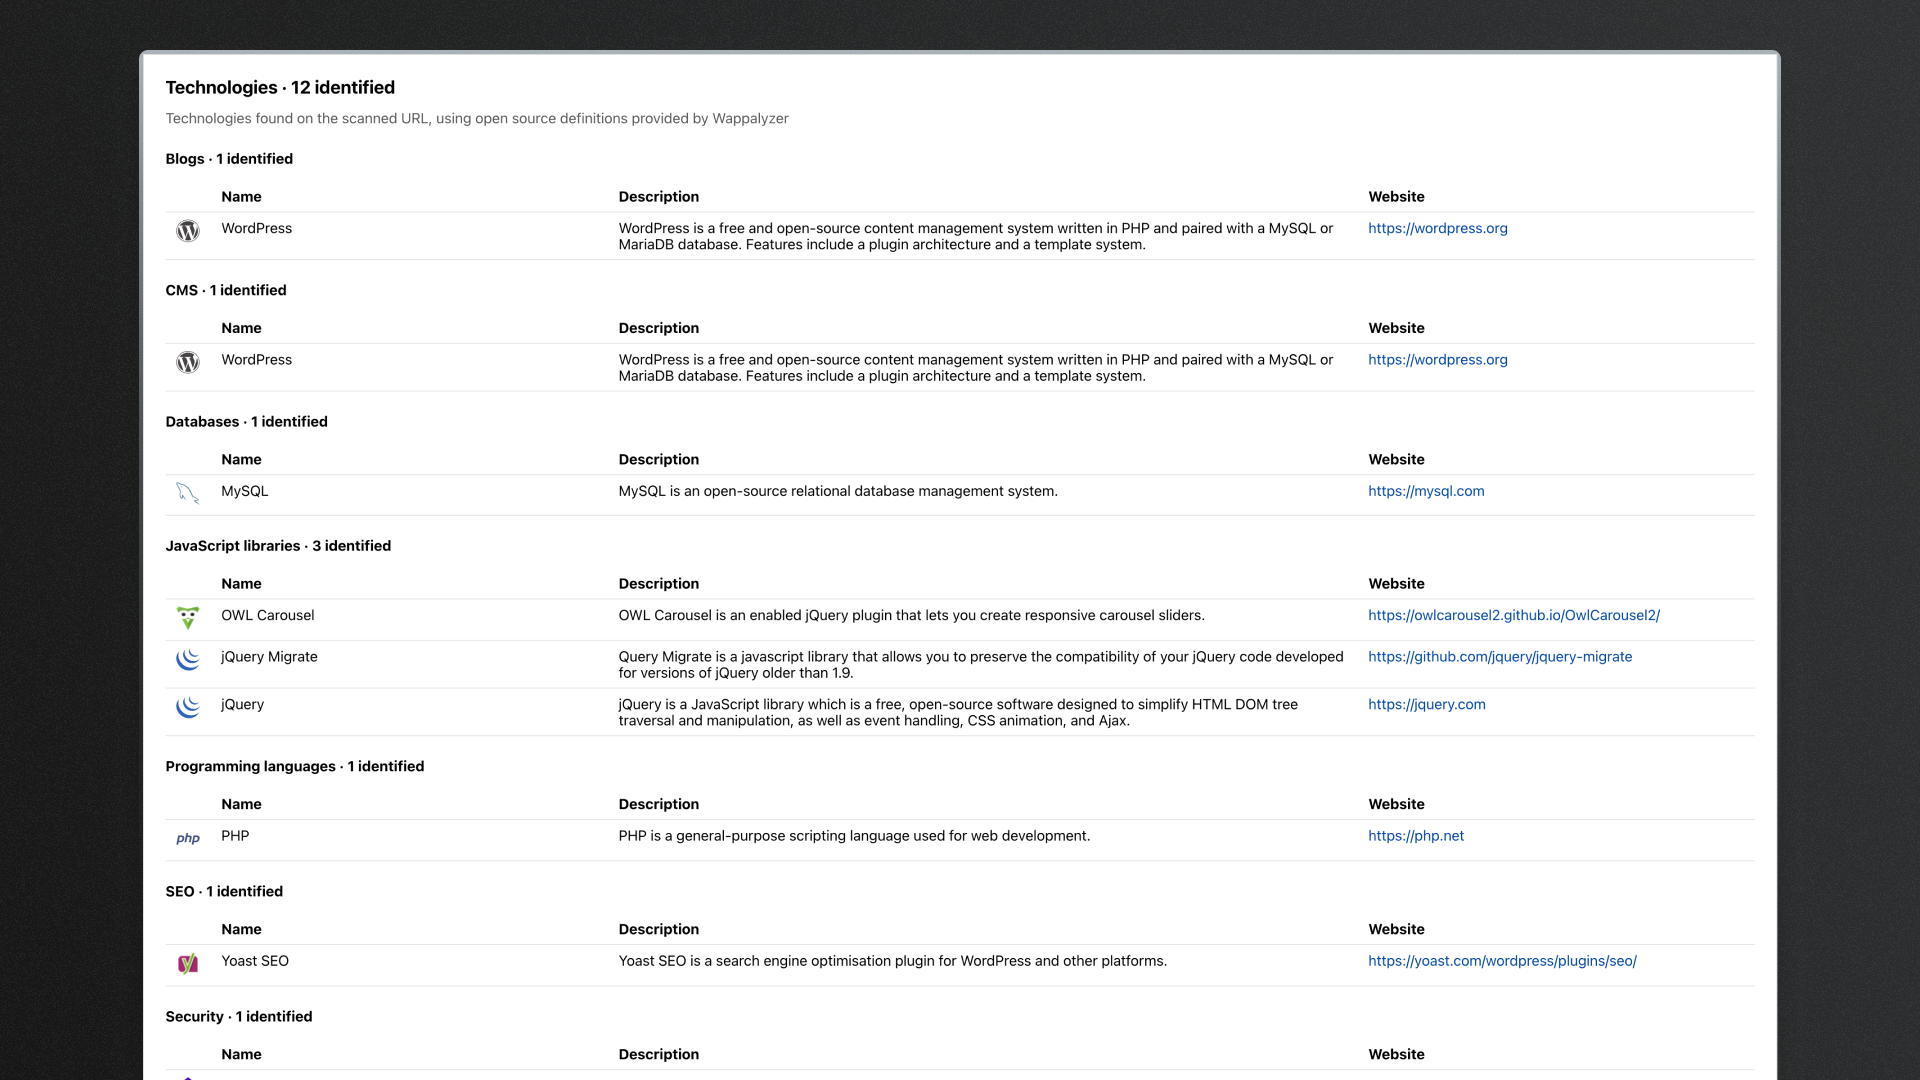The height and width of the screenshot is (1080, 1920).
Task: Click the MySQL dolphin icon
Action: tap(188, 493)
